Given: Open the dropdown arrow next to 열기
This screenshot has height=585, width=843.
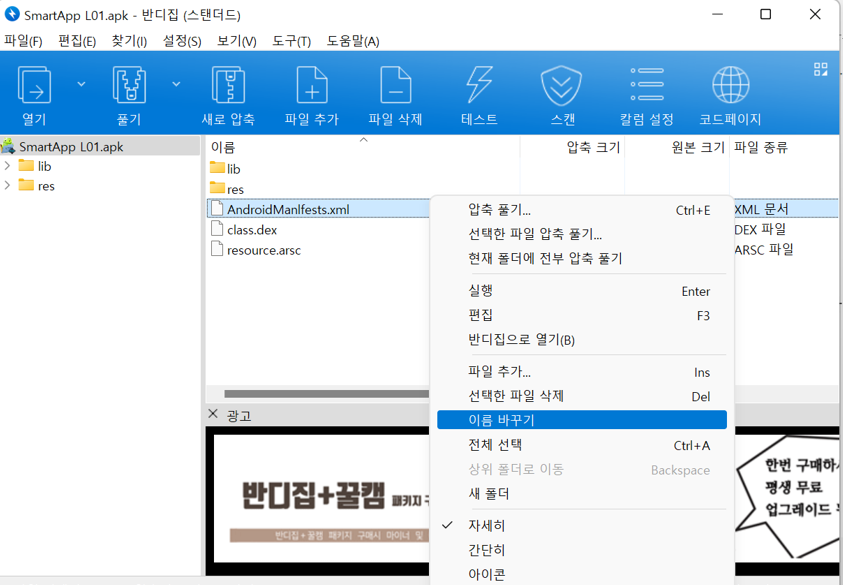Looking at the screenshot, I should tap(81, 84).
